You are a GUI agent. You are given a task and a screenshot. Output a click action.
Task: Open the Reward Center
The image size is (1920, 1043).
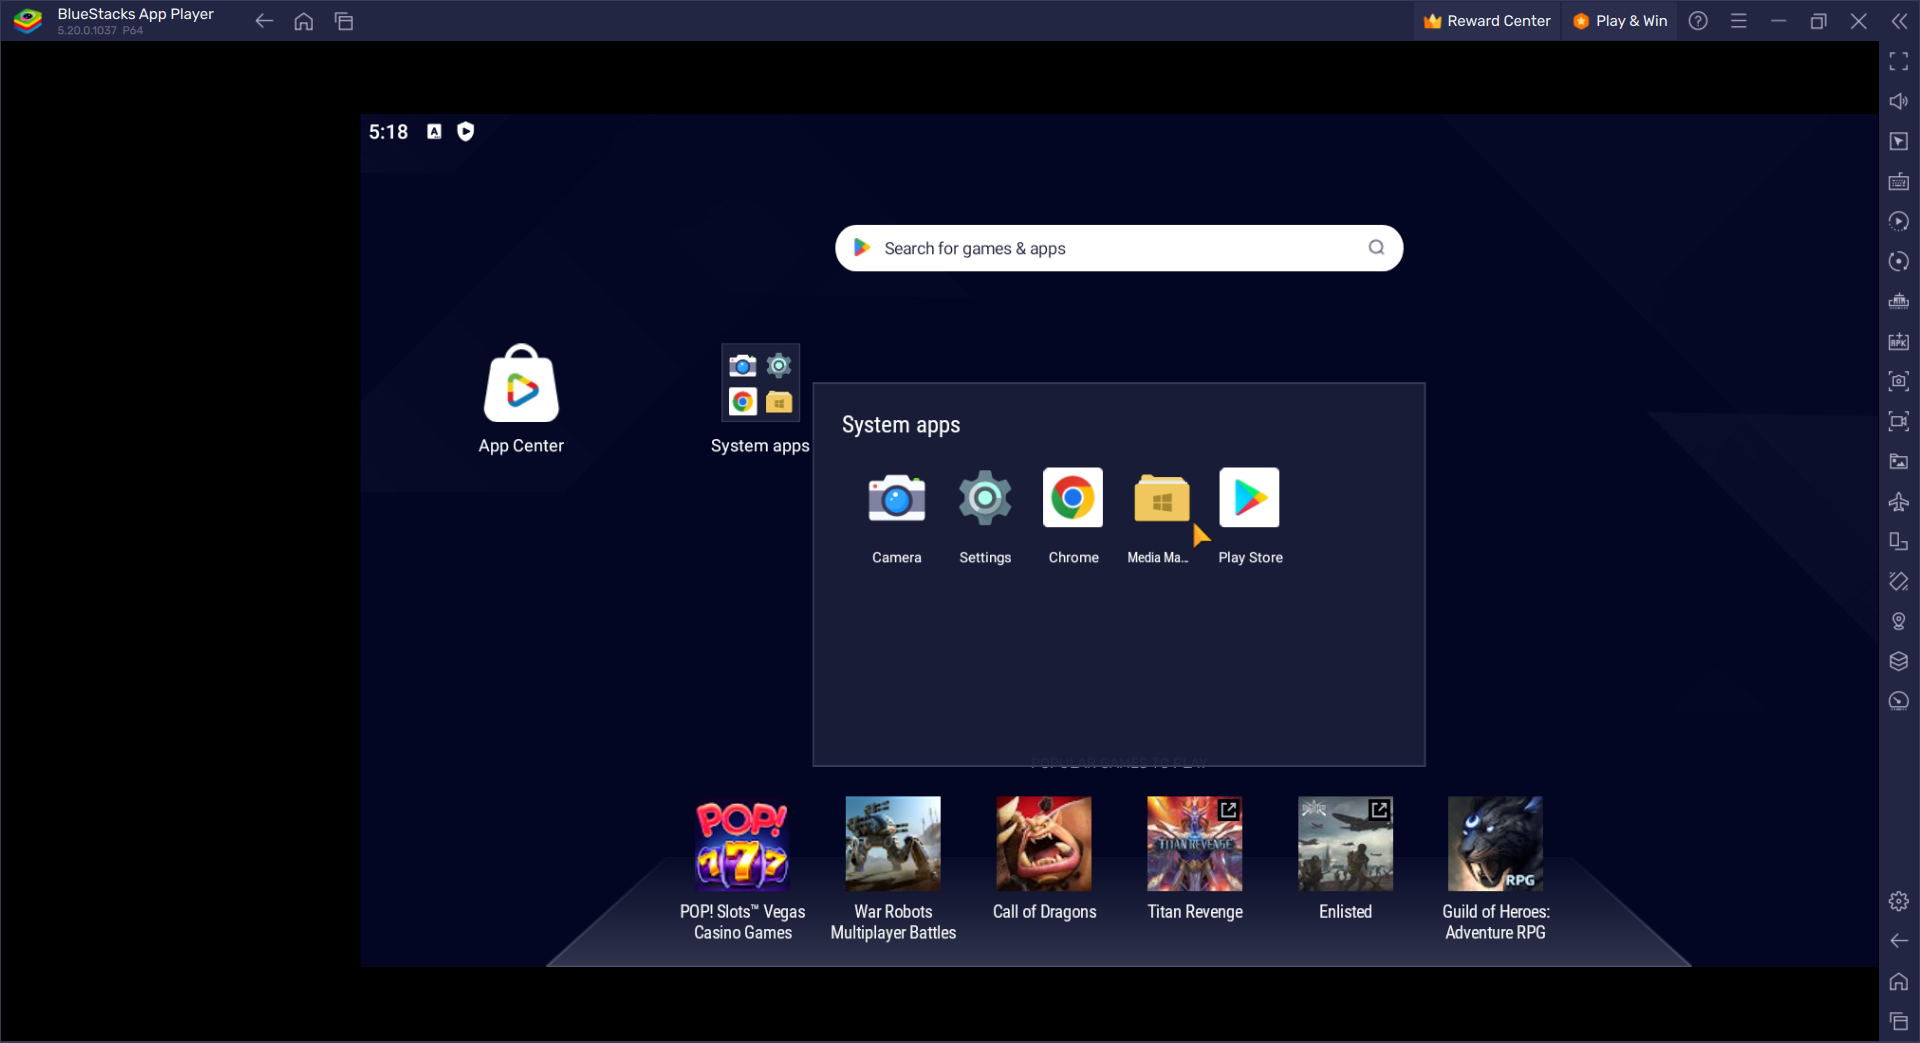[x=1487, y=21]
